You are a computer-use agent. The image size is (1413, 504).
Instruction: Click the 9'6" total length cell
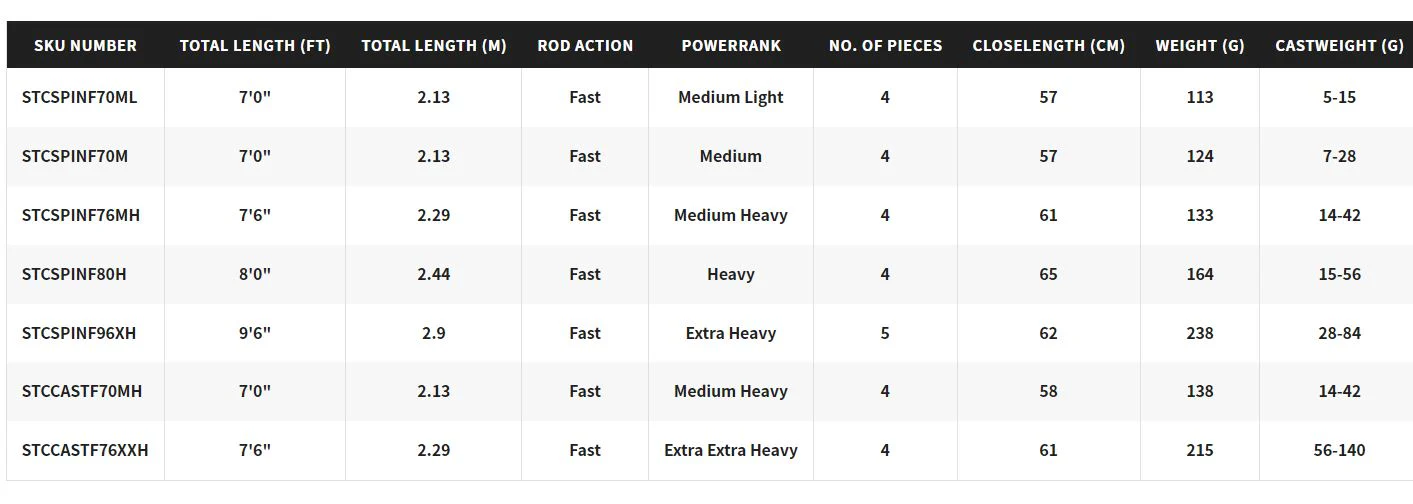(x=255, y=333)
